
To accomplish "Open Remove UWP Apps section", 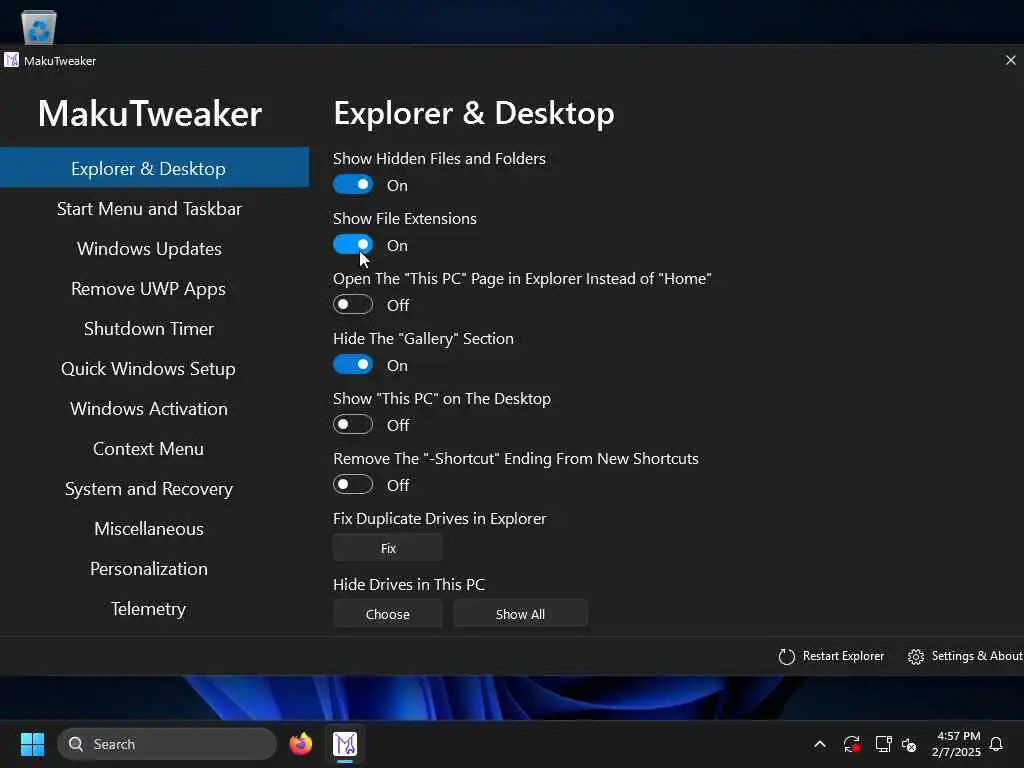I will (149, 289).
